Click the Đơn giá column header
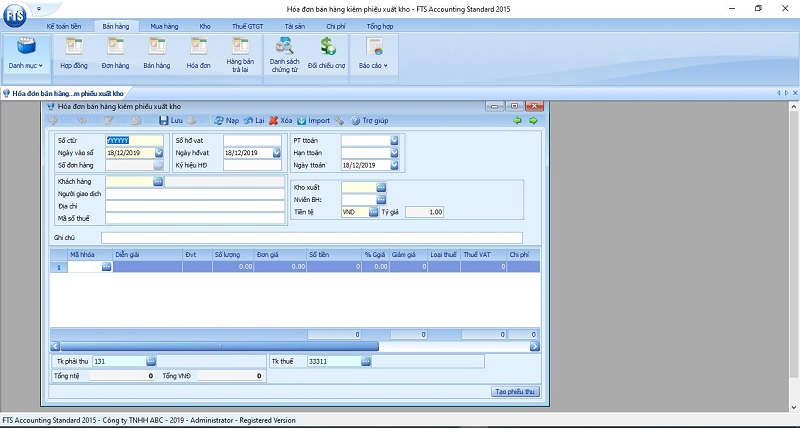Image resolution: width=800 pixels, height=428 pixels. click(280, 255)
